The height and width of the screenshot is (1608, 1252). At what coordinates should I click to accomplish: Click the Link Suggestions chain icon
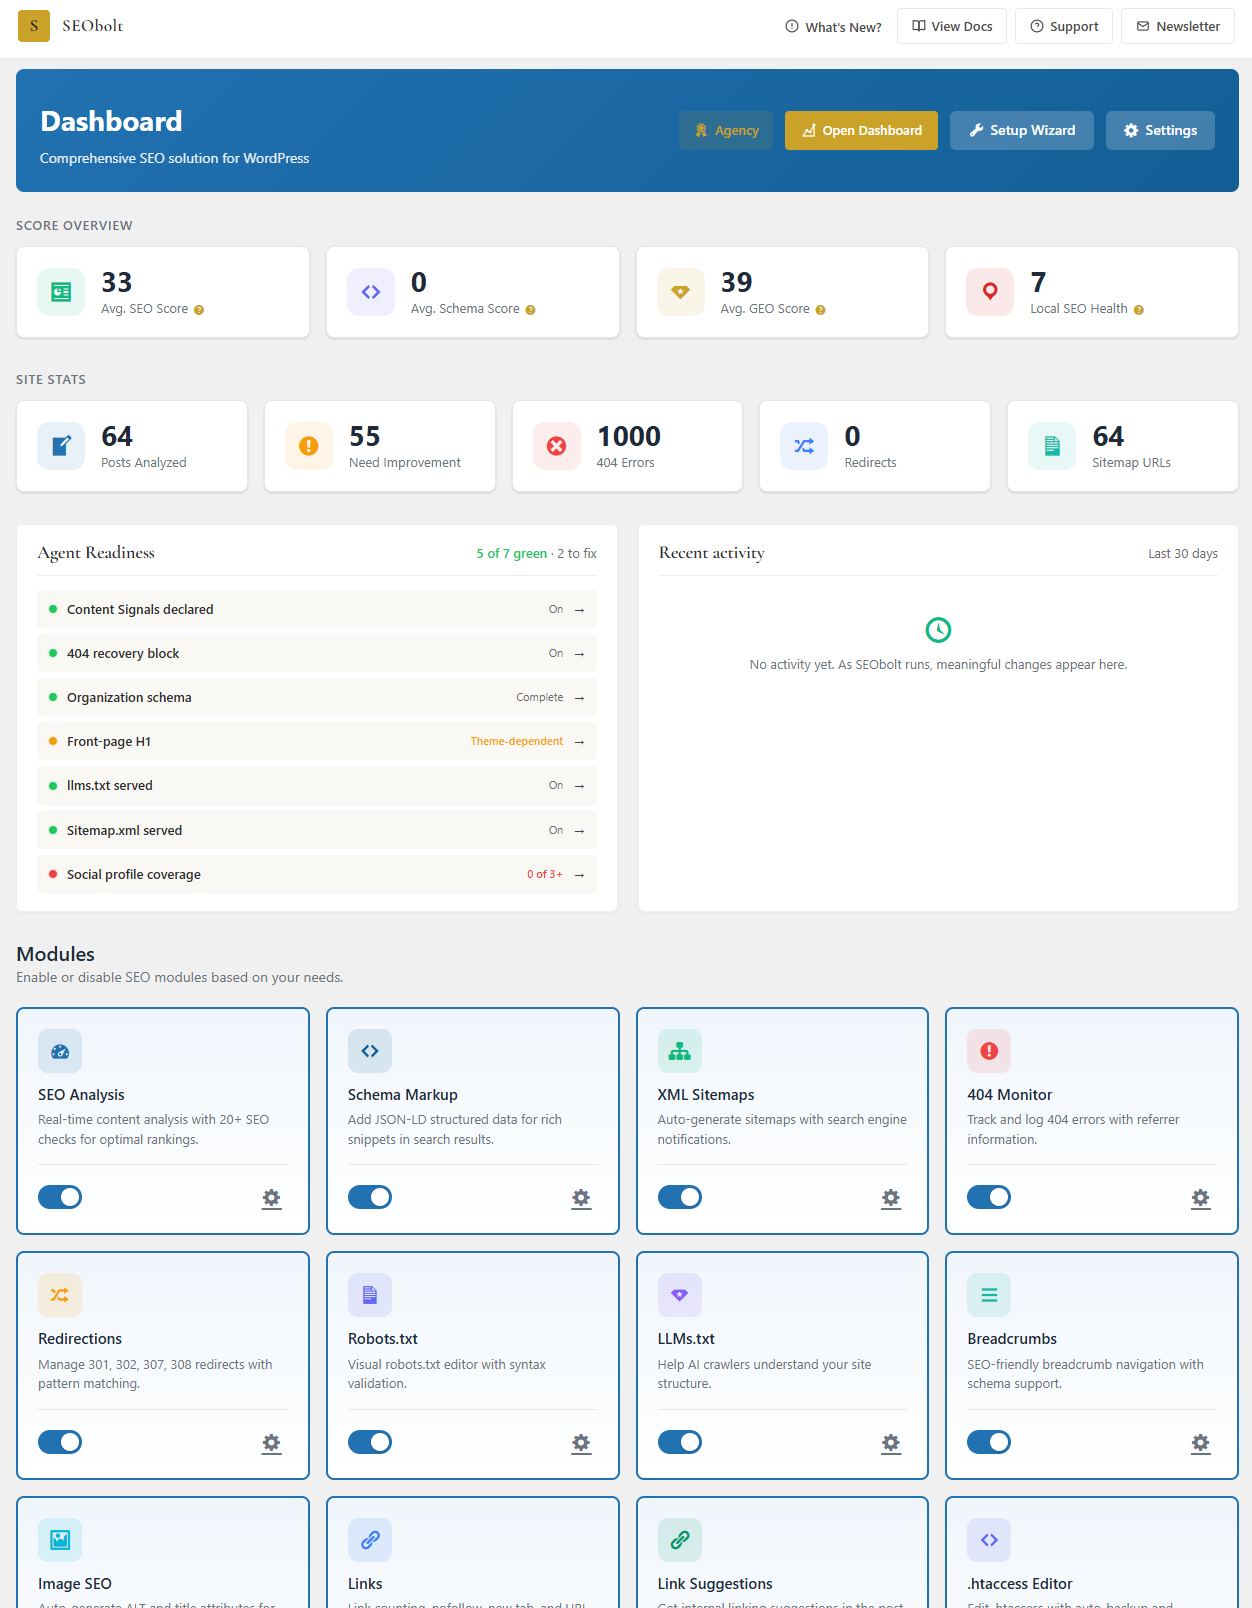(x=680, y=1540)
